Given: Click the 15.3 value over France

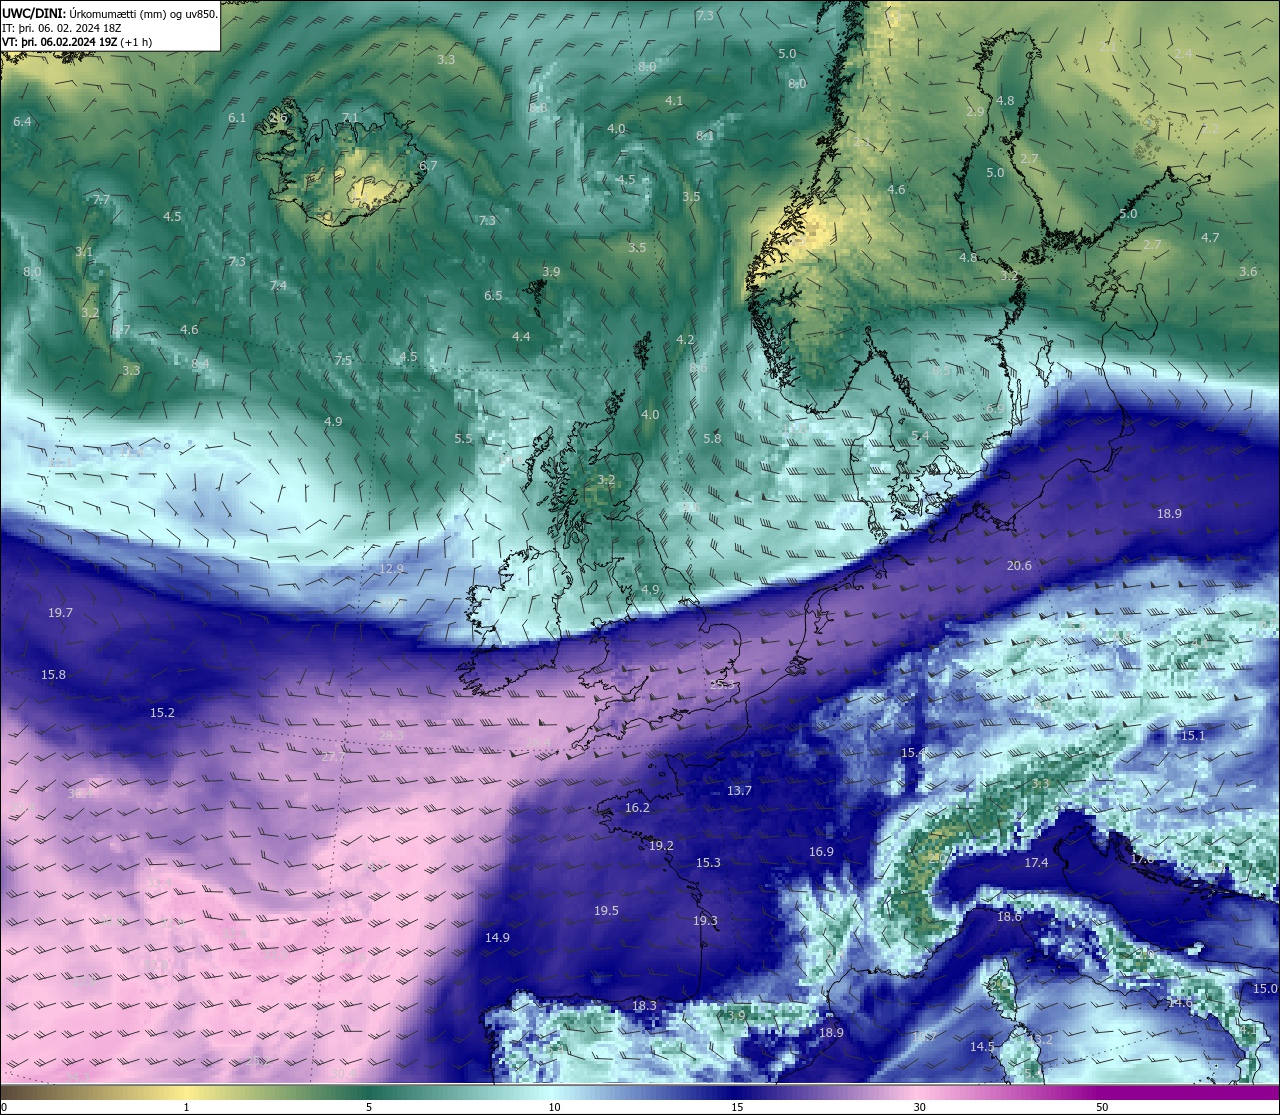Looking at the screenshot, I should tap(708, 863).
